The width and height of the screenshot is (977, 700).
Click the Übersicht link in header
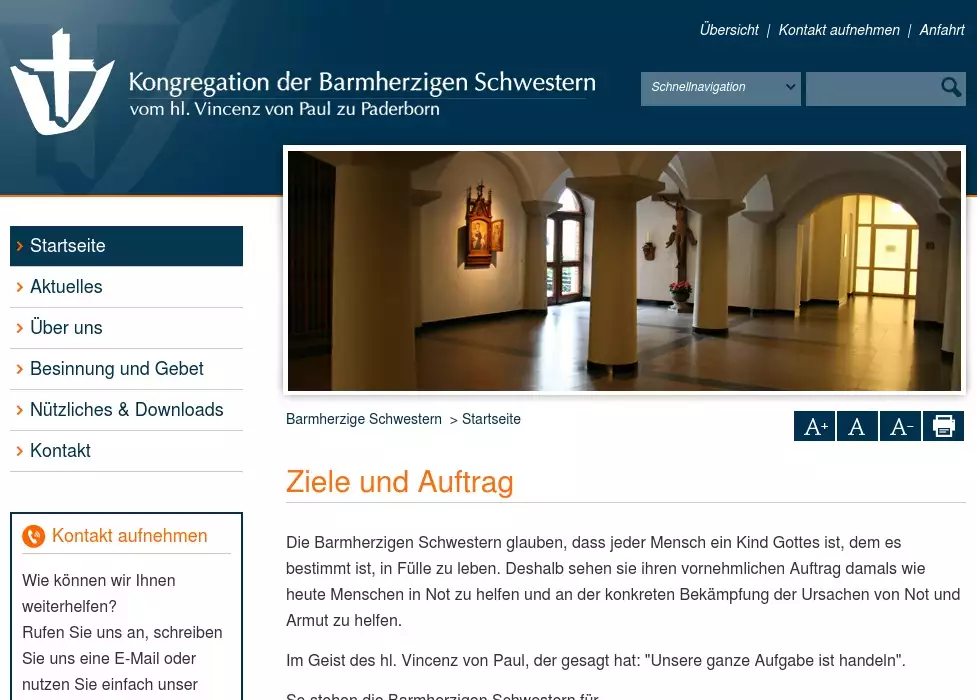coord(729,30)
